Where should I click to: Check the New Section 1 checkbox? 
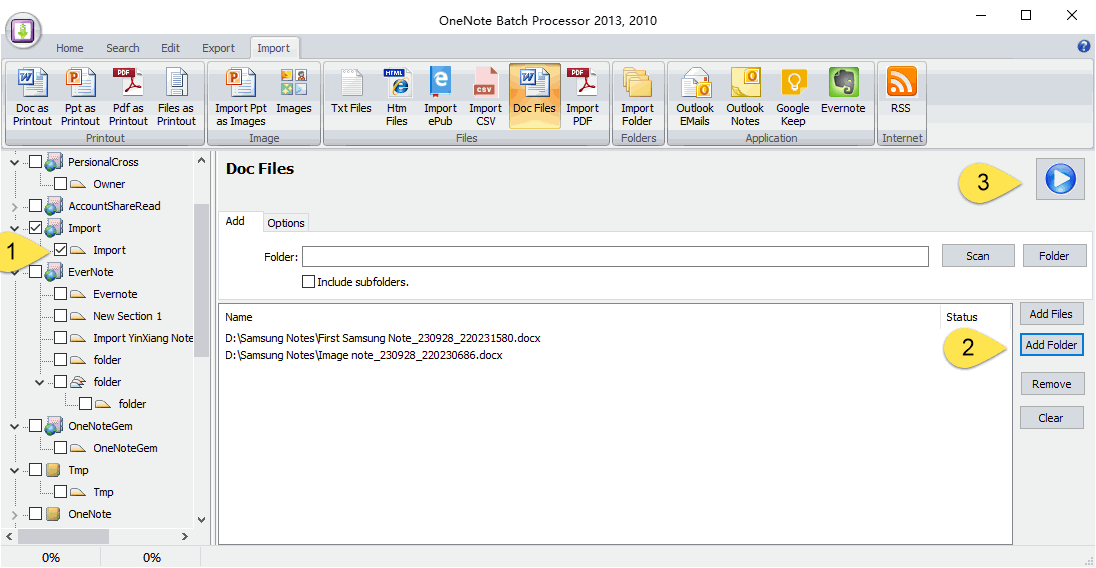pyautogui.click(x=61, y=316)
